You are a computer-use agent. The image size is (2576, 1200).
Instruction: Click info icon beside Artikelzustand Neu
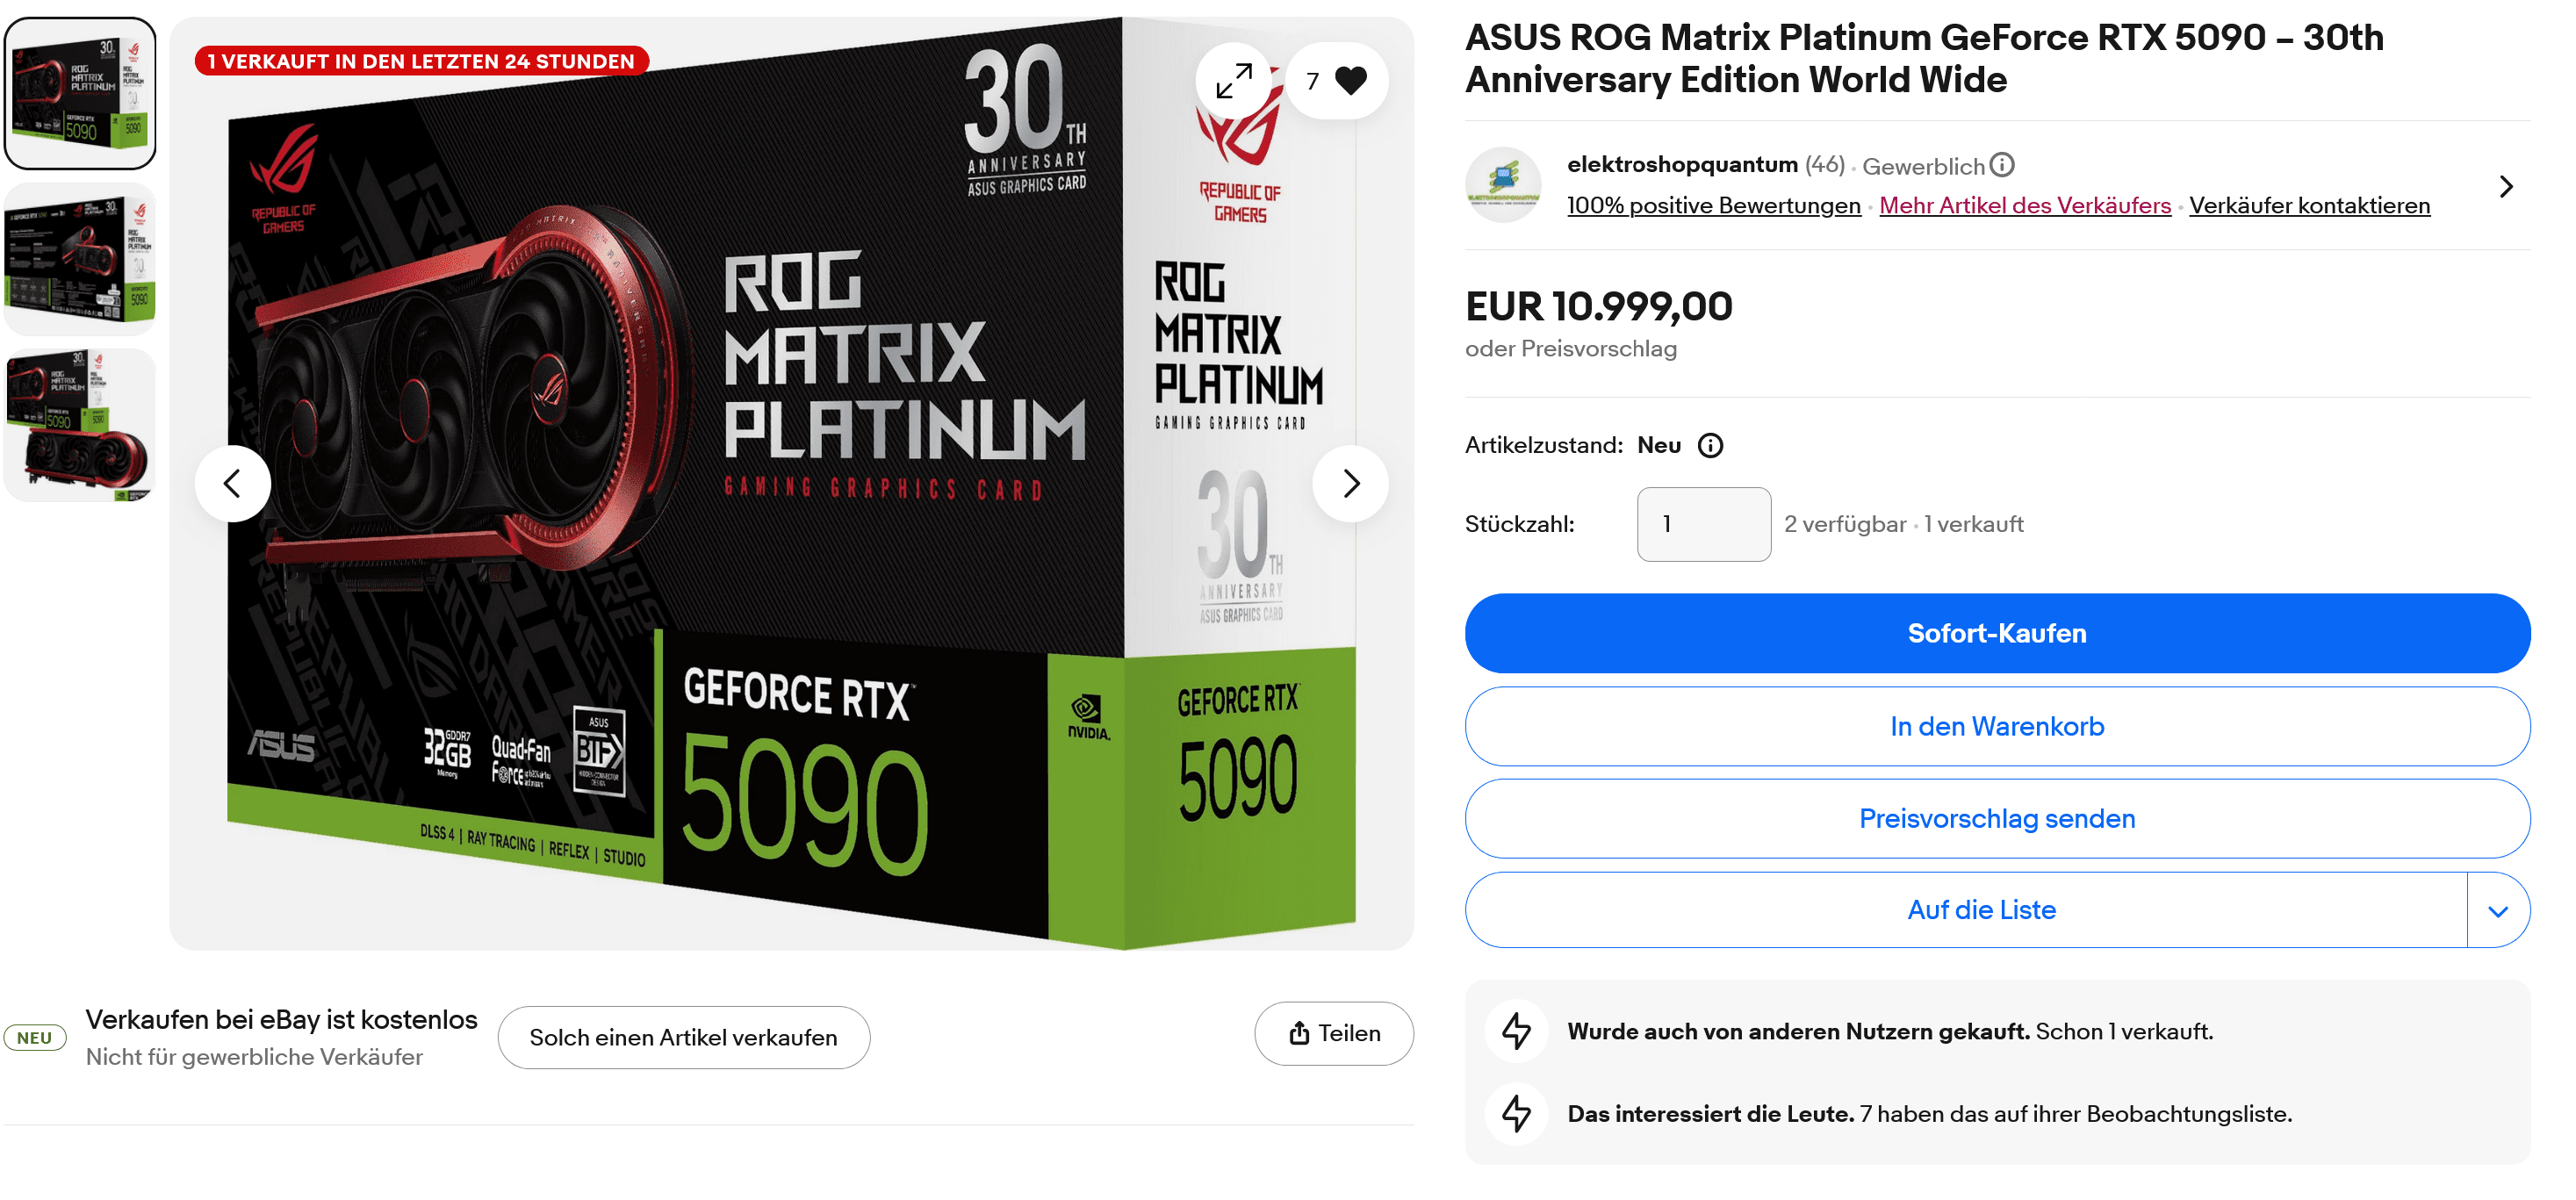1710,445
